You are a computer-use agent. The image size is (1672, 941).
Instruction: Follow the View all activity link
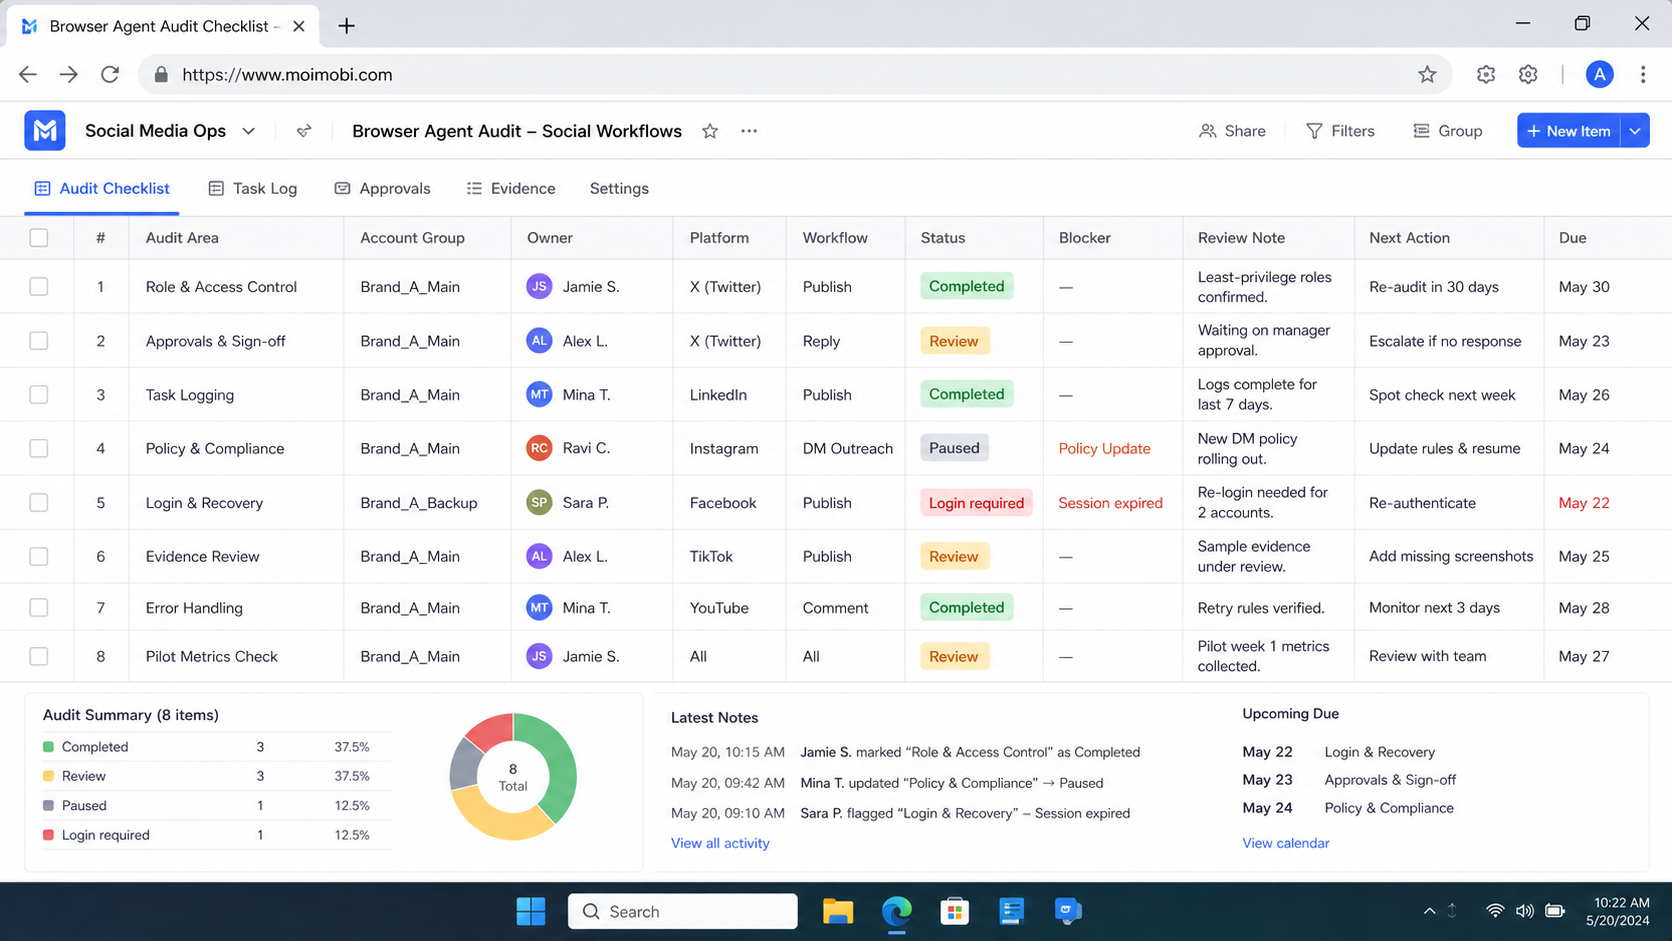pyautogui.click(x=720, y=843)
